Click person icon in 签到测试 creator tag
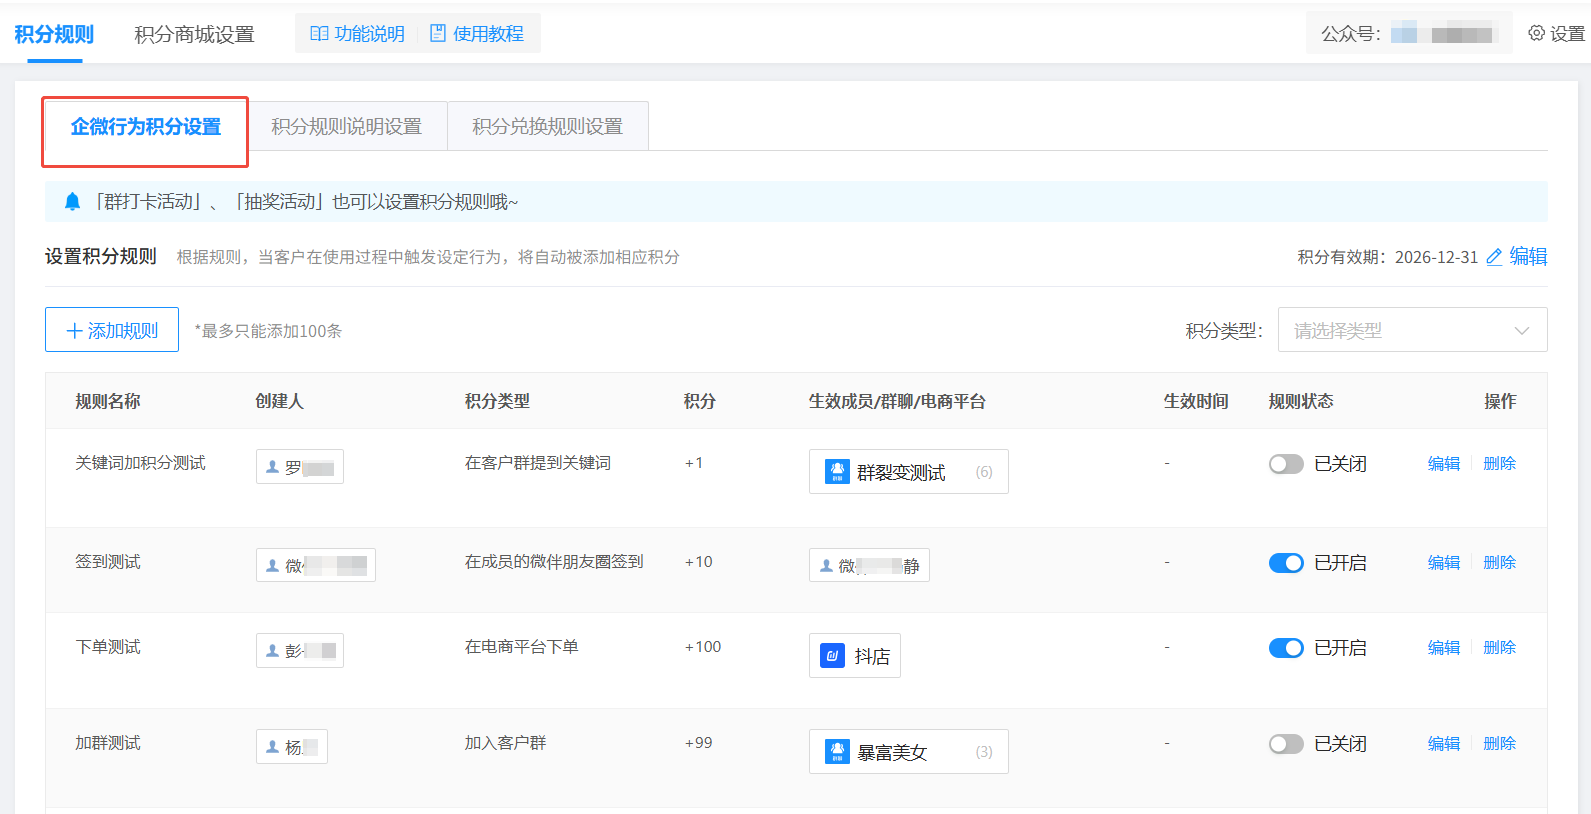Screen dimensions: 1591x814 coord(272,566)
